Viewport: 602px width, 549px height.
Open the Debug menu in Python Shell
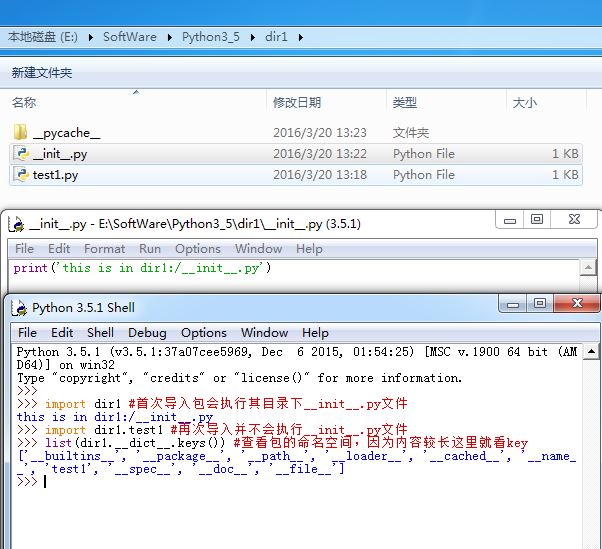click(147, 332)
